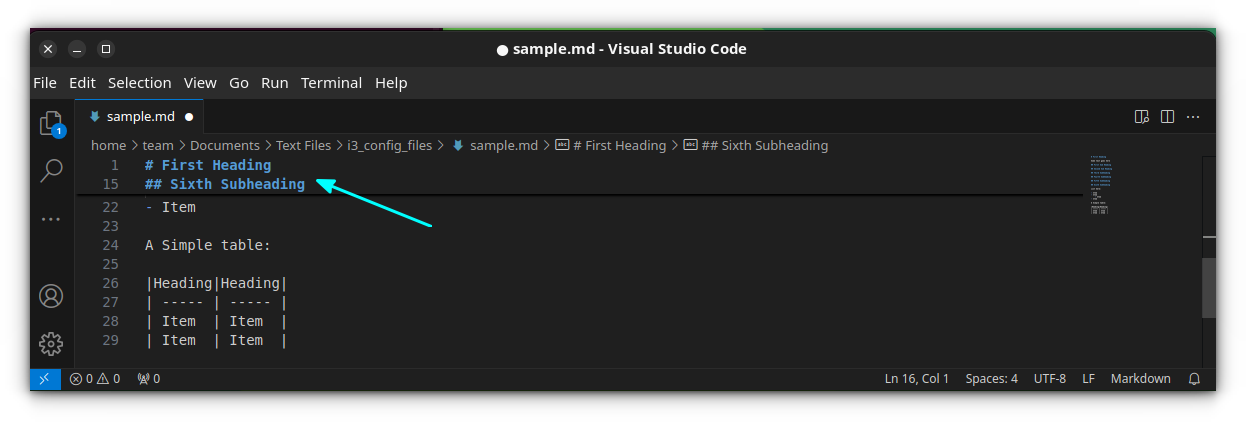Click the vertical scrollbar thumb in editor
Screen dimensions: 1246x423
(x=1208, y=285)
